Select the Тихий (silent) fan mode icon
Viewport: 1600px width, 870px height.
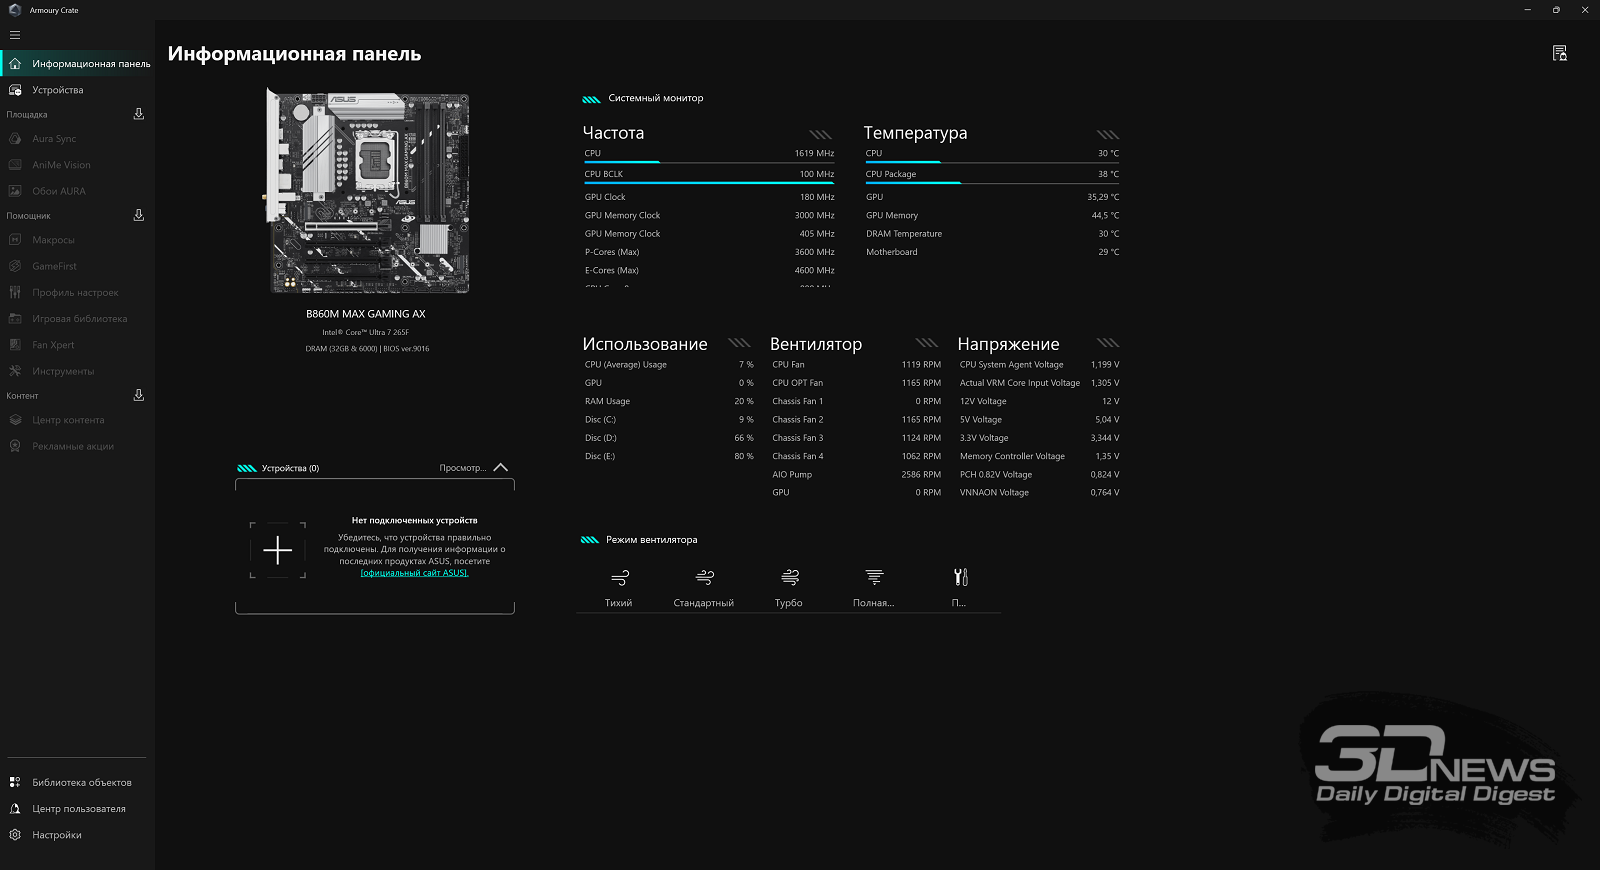[x=619, y=578]
